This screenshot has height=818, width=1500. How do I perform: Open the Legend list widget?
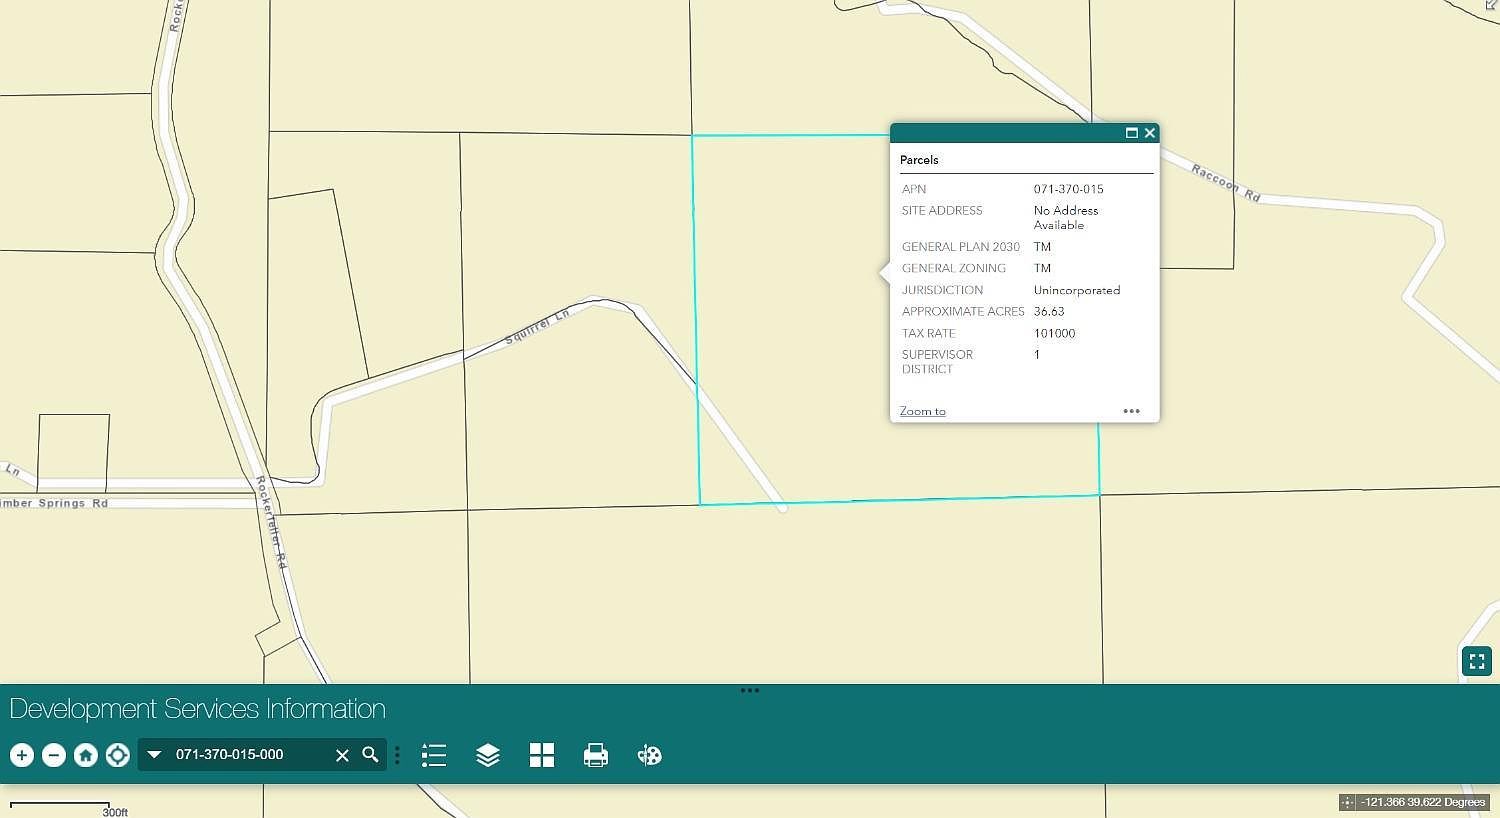434,755
